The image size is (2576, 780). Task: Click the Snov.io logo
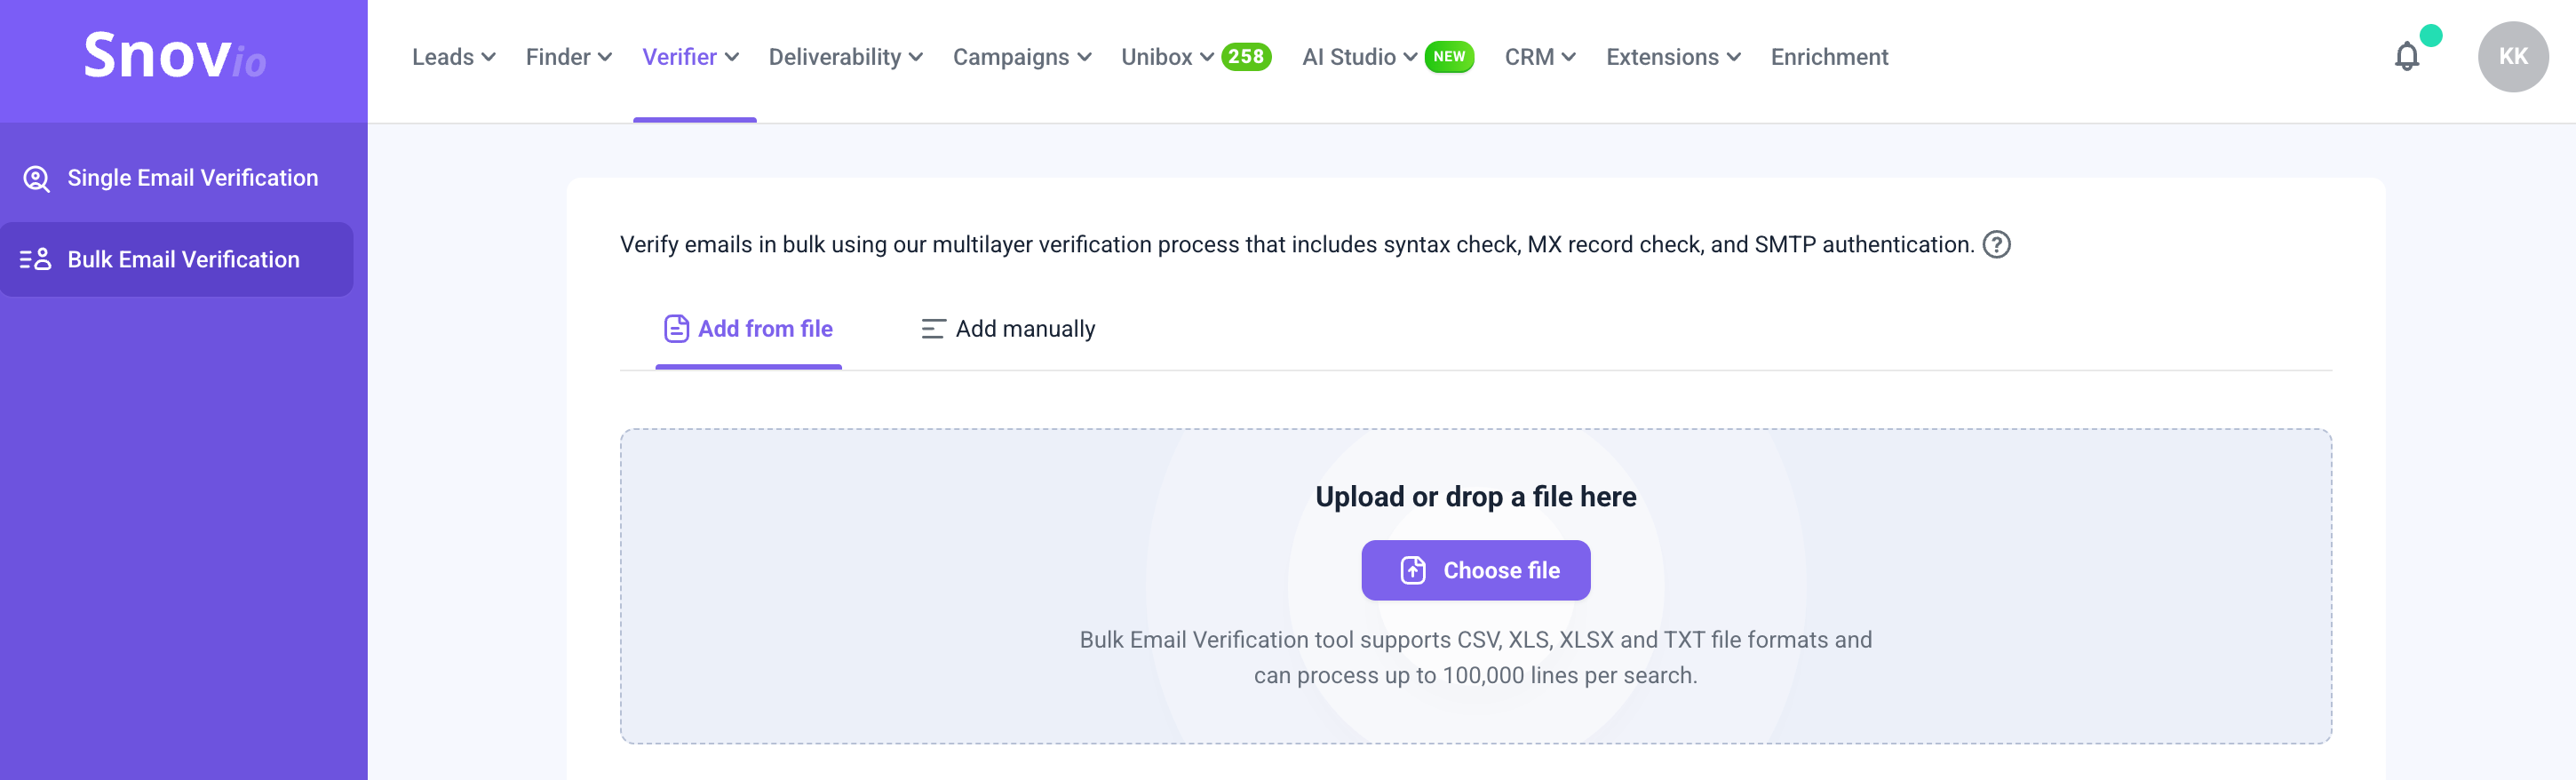coord(175,56)
